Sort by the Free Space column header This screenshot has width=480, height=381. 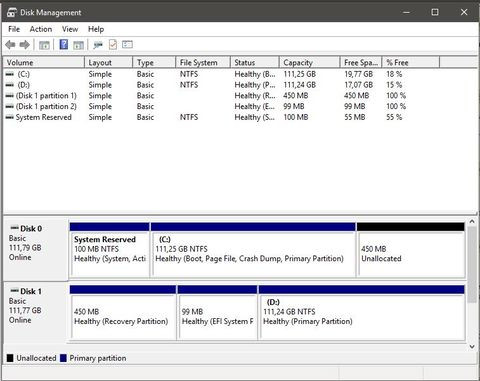[361, 62]
